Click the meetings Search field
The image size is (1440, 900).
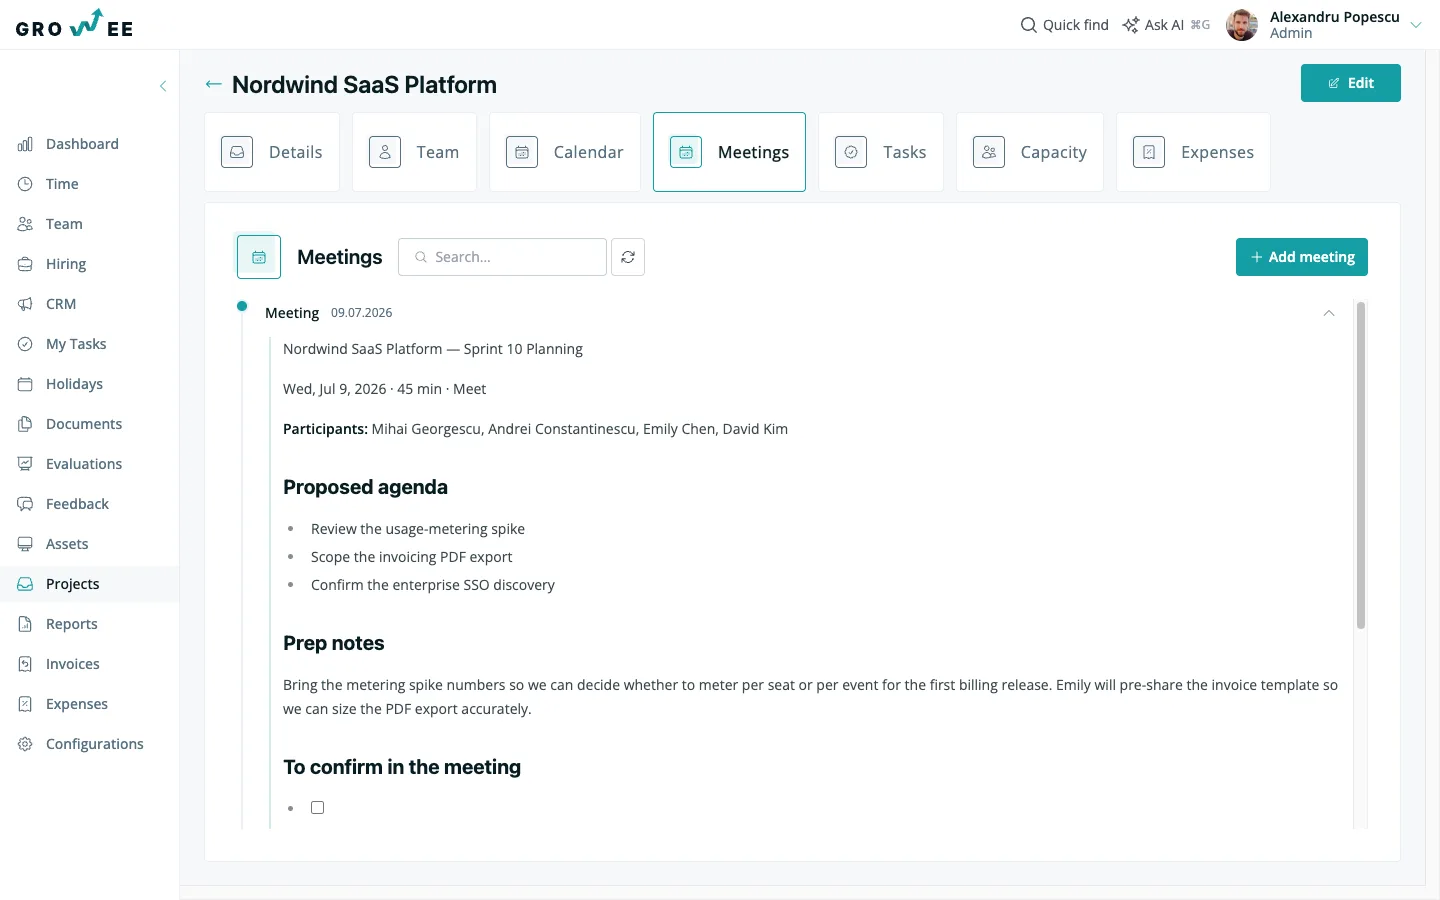tap(502, 257)
